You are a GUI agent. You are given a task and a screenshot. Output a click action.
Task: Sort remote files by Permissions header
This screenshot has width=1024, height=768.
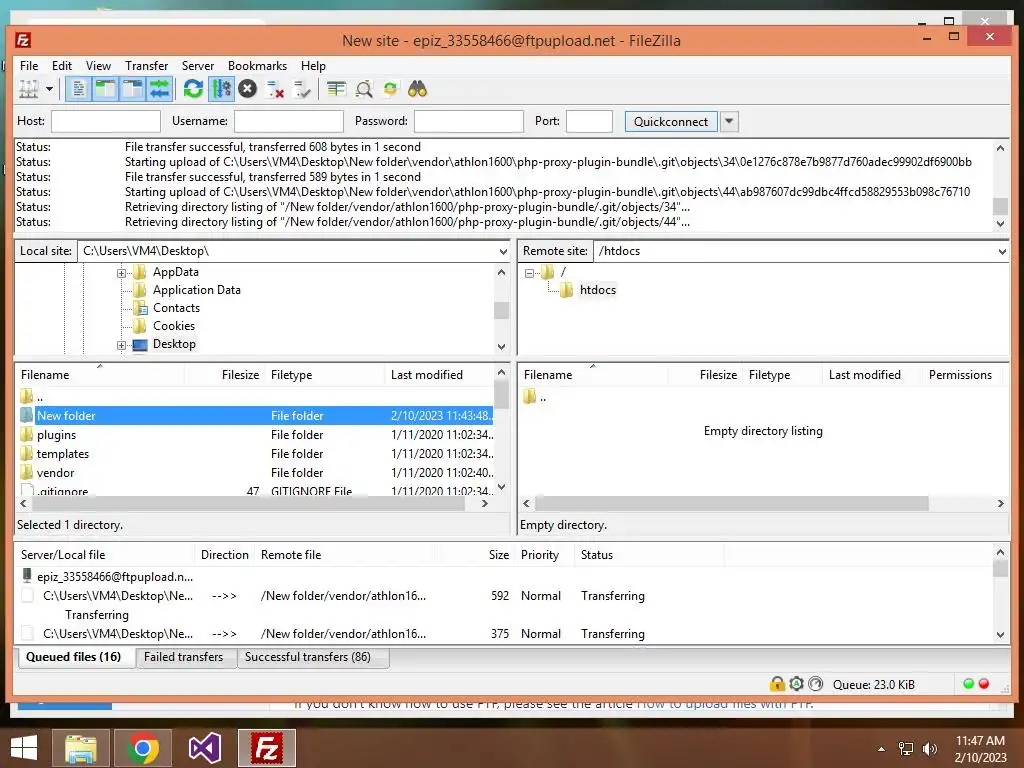960,375
